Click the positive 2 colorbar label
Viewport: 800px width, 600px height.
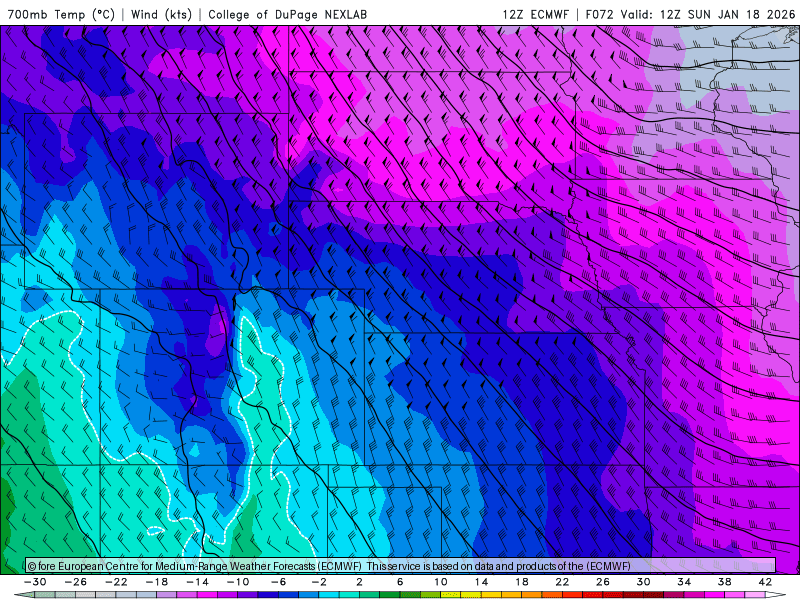click(359, 582)
